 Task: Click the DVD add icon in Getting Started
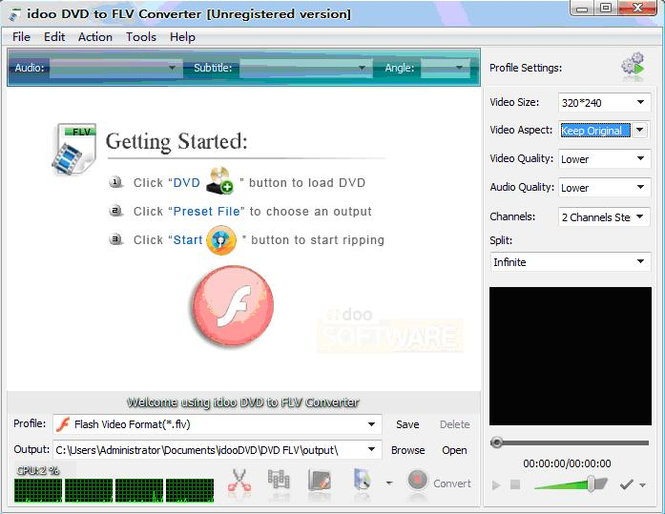coord(220,181)
